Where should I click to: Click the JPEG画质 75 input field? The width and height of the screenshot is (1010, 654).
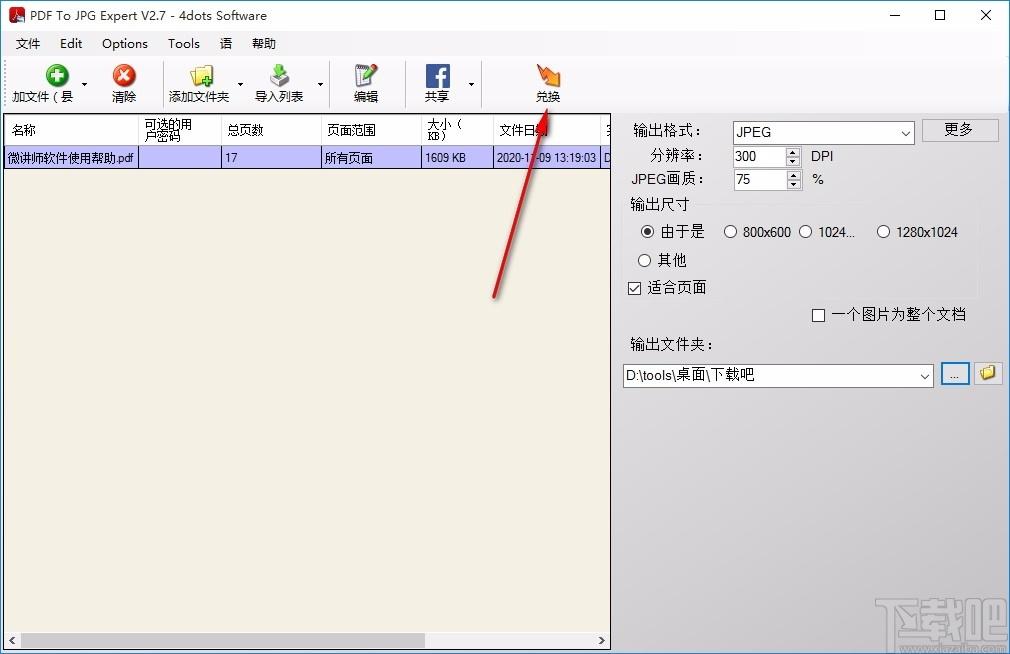pos(759,179)
